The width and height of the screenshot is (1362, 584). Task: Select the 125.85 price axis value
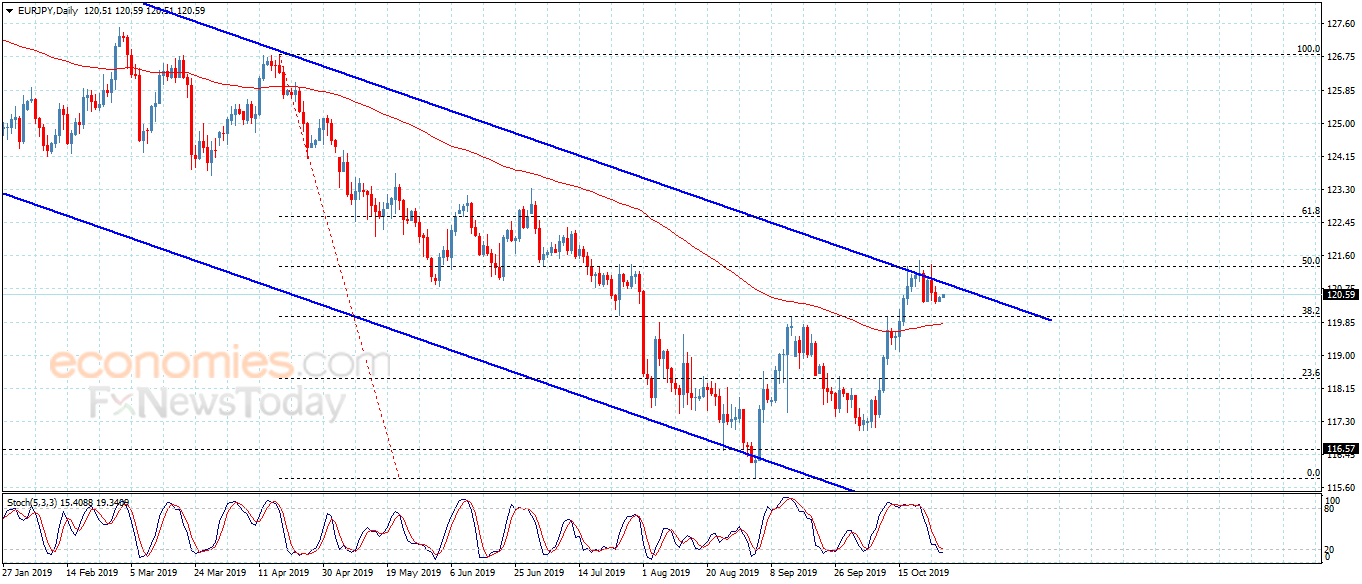1340,91
